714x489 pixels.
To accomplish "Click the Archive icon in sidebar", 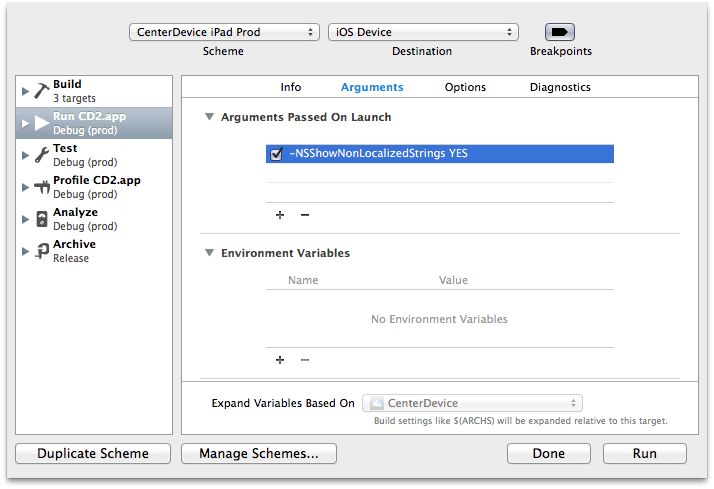I will pos(42,251).
